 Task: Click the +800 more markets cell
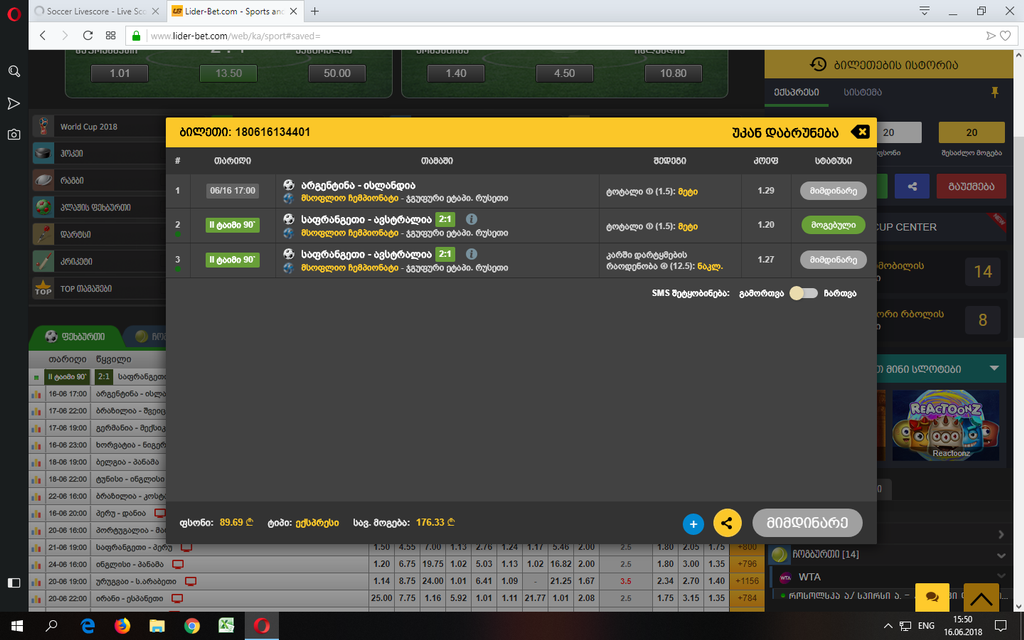pyautogui.click(x=746, y=547)
